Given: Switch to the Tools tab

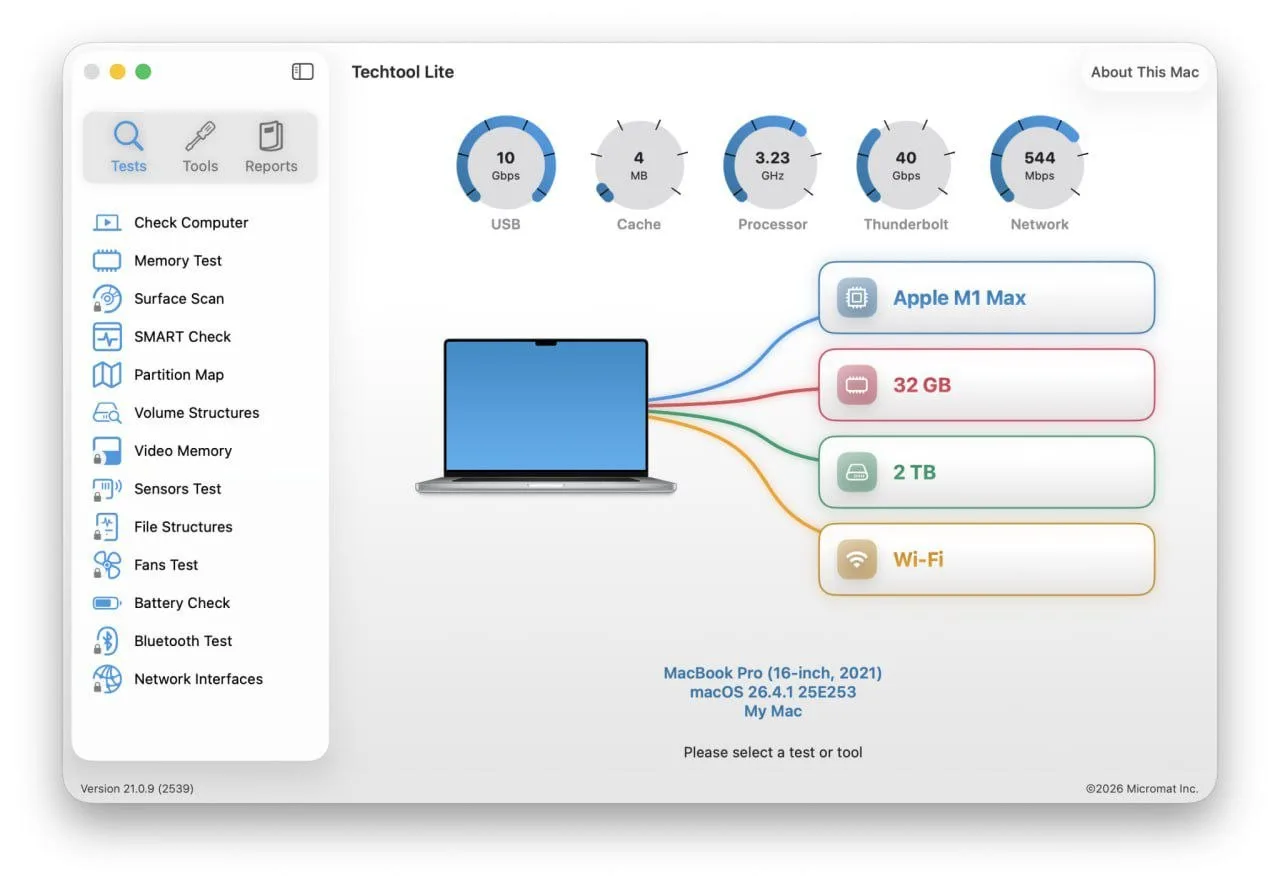Looking at the screenshot, I should [x=200, y=147].
